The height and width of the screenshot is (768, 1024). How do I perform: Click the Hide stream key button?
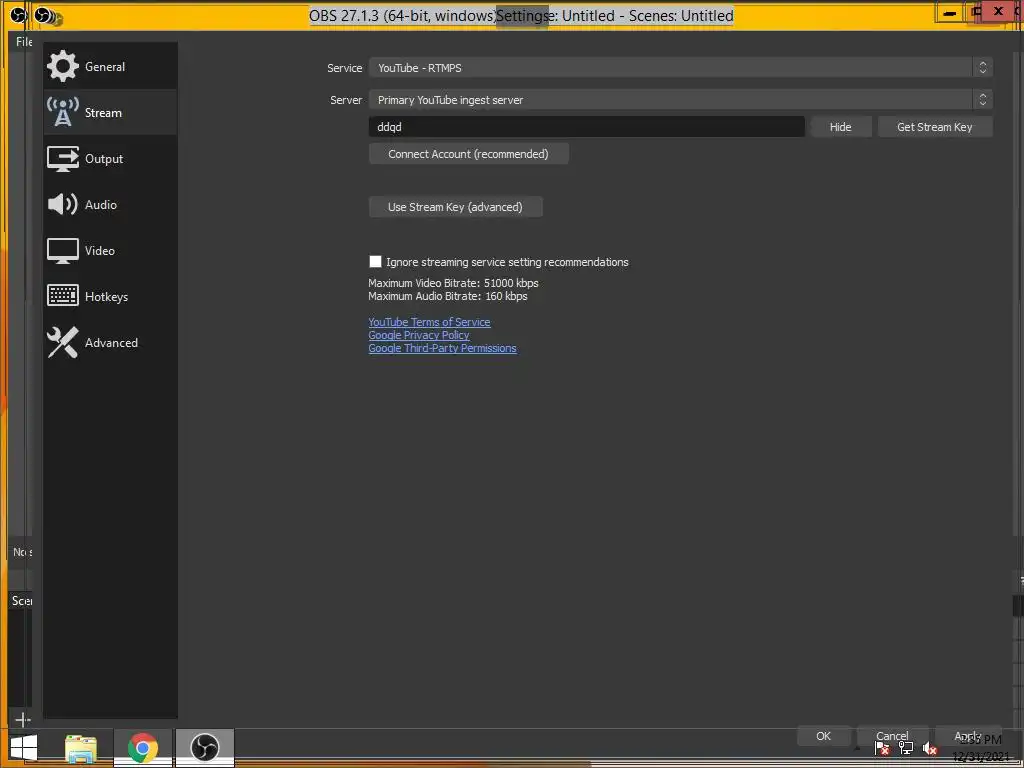click(x=840, y=127)
